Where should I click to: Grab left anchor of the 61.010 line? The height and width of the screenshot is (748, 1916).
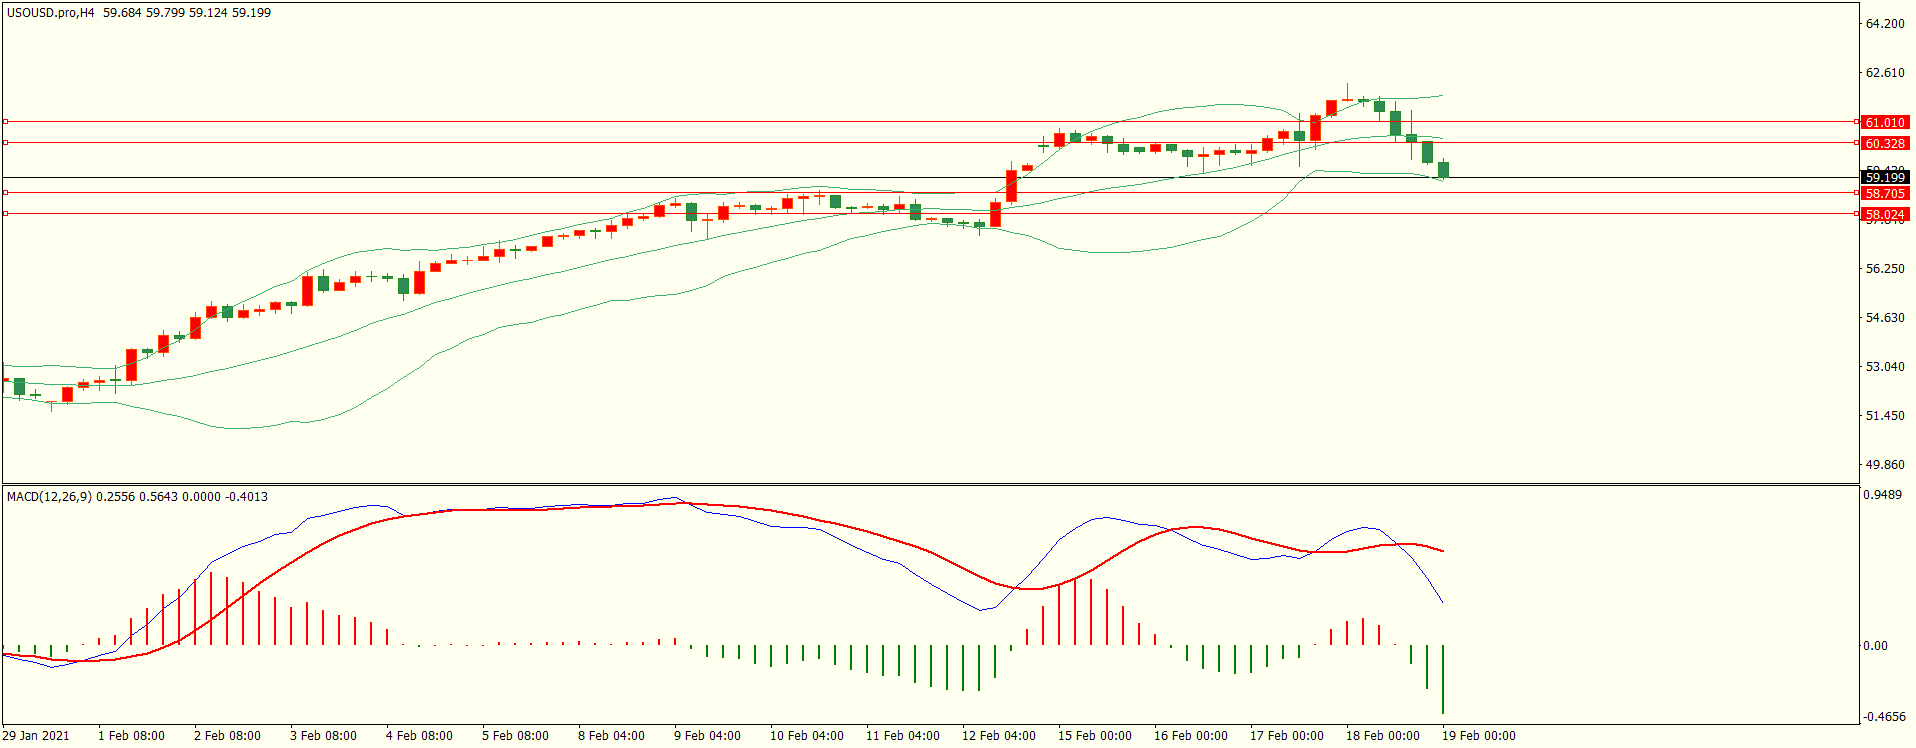click(x=5, y=121)
